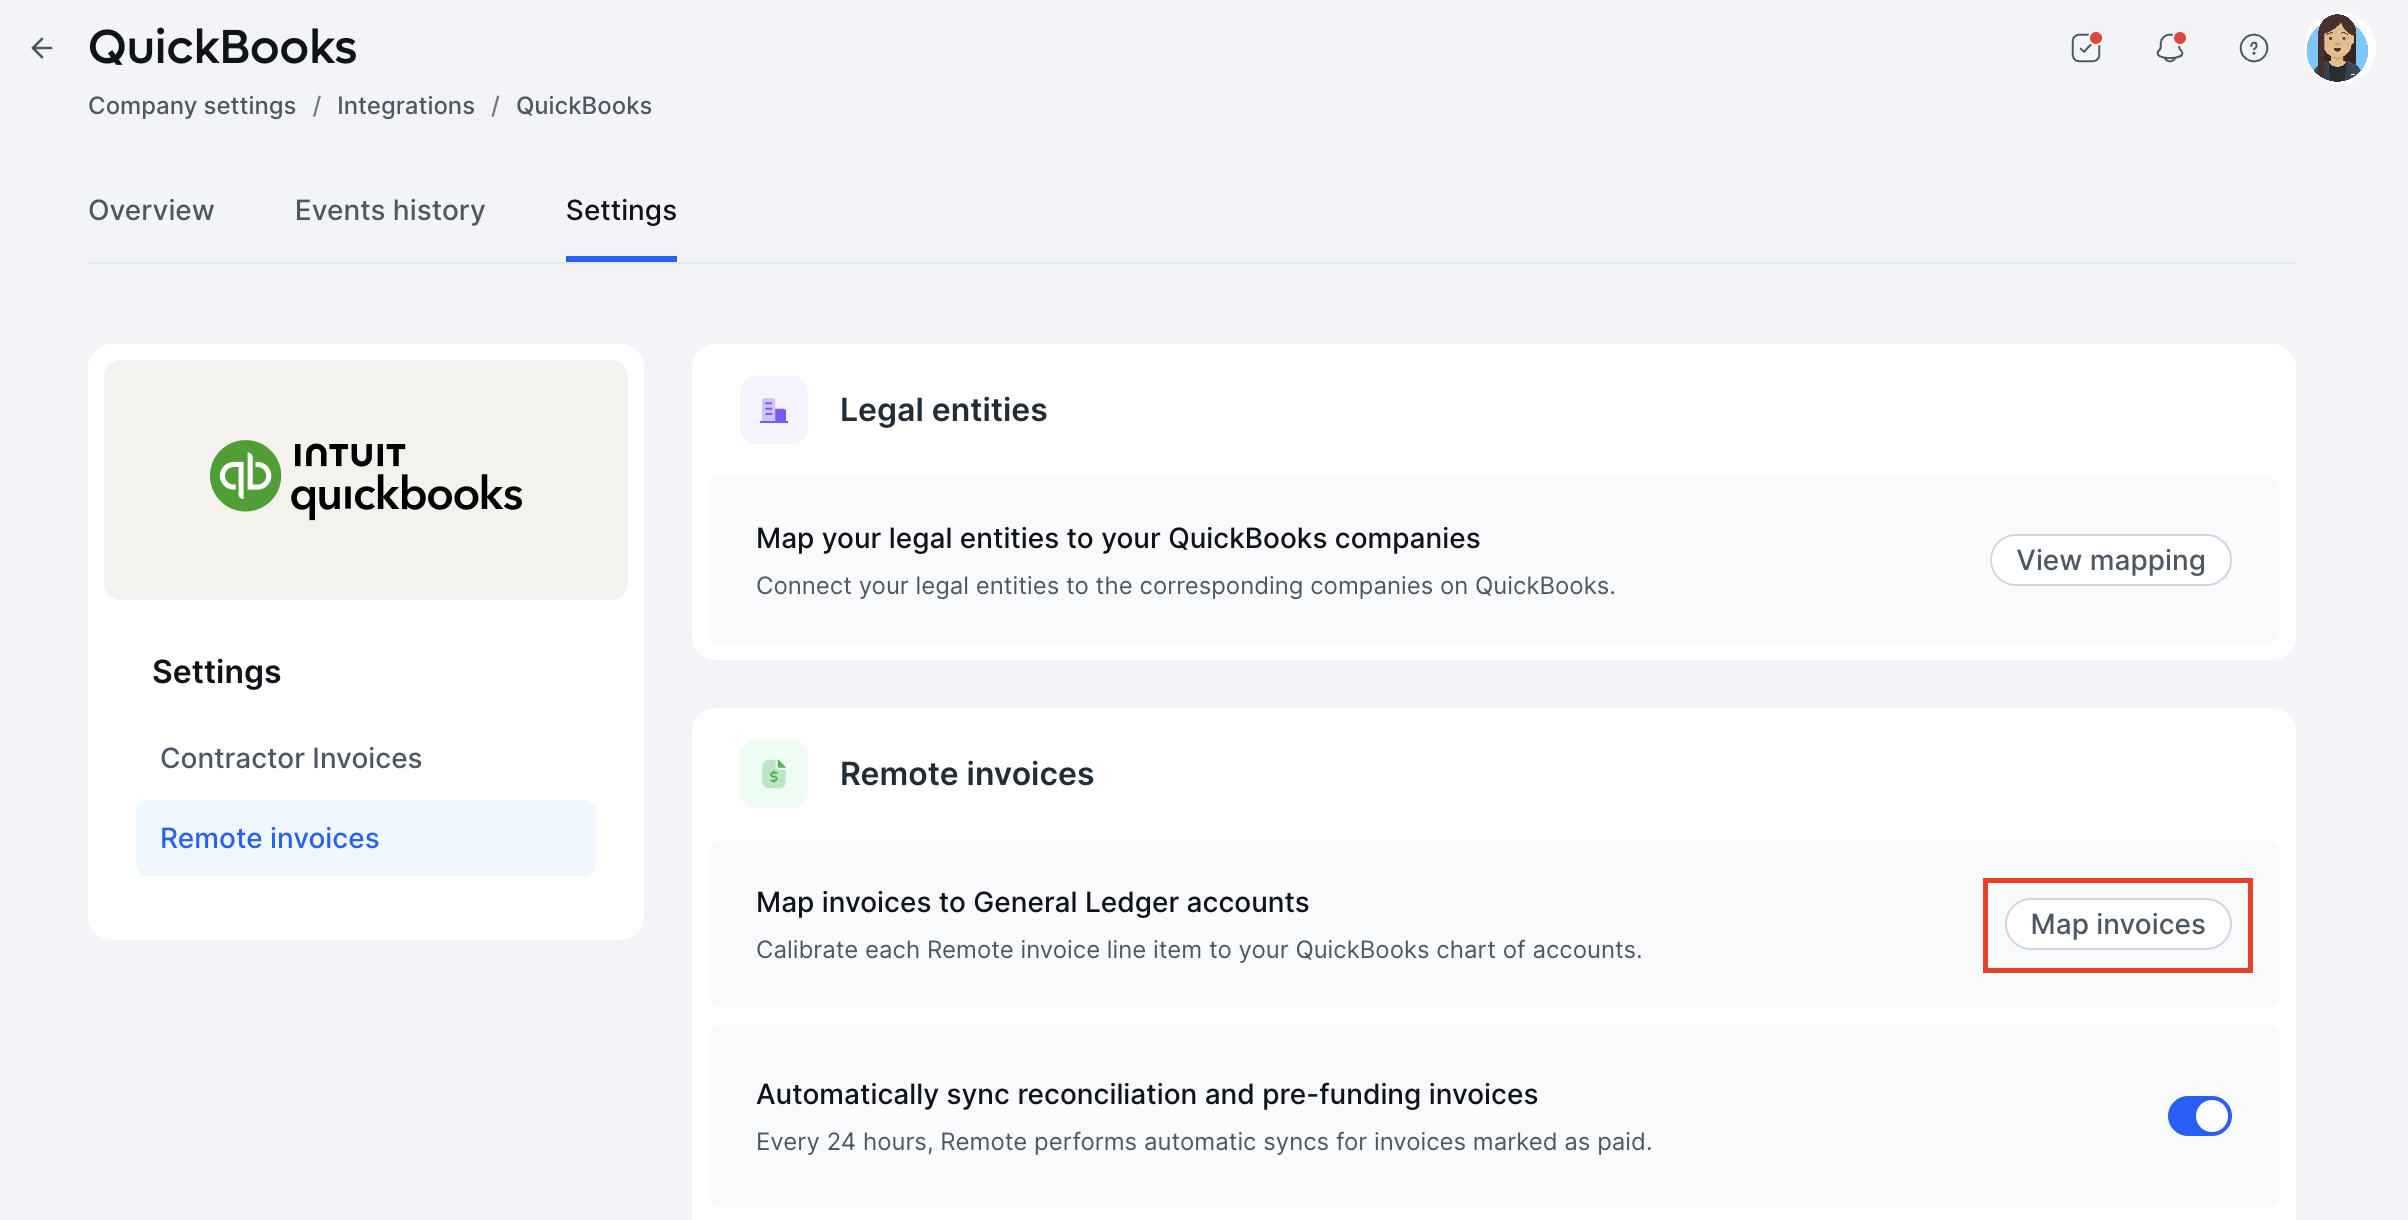Open the help question mark icon
This screenshot has width=2408, height=1220.
click(x=2254, y=48)
